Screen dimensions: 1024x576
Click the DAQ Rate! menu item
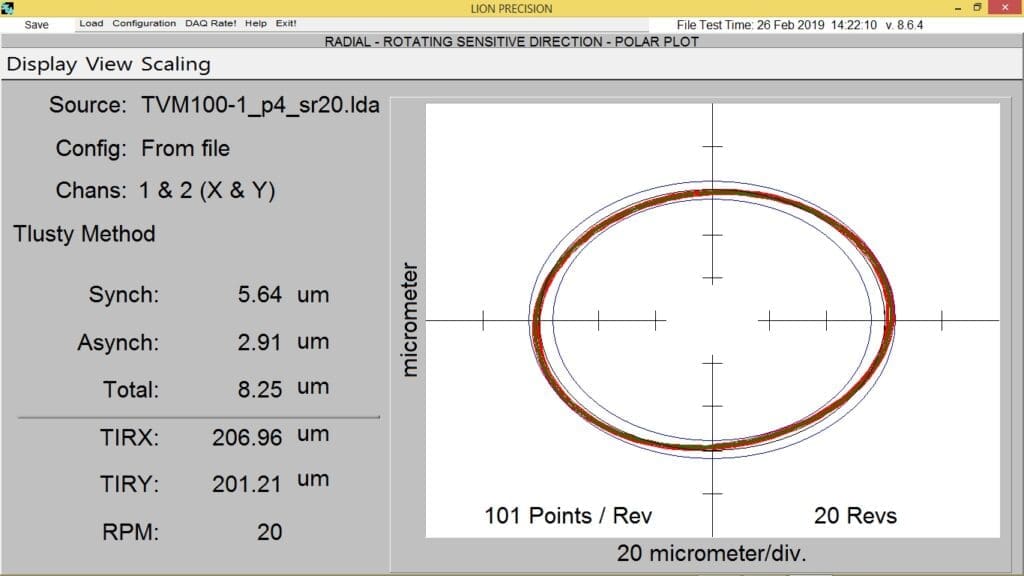coord(210,24)
